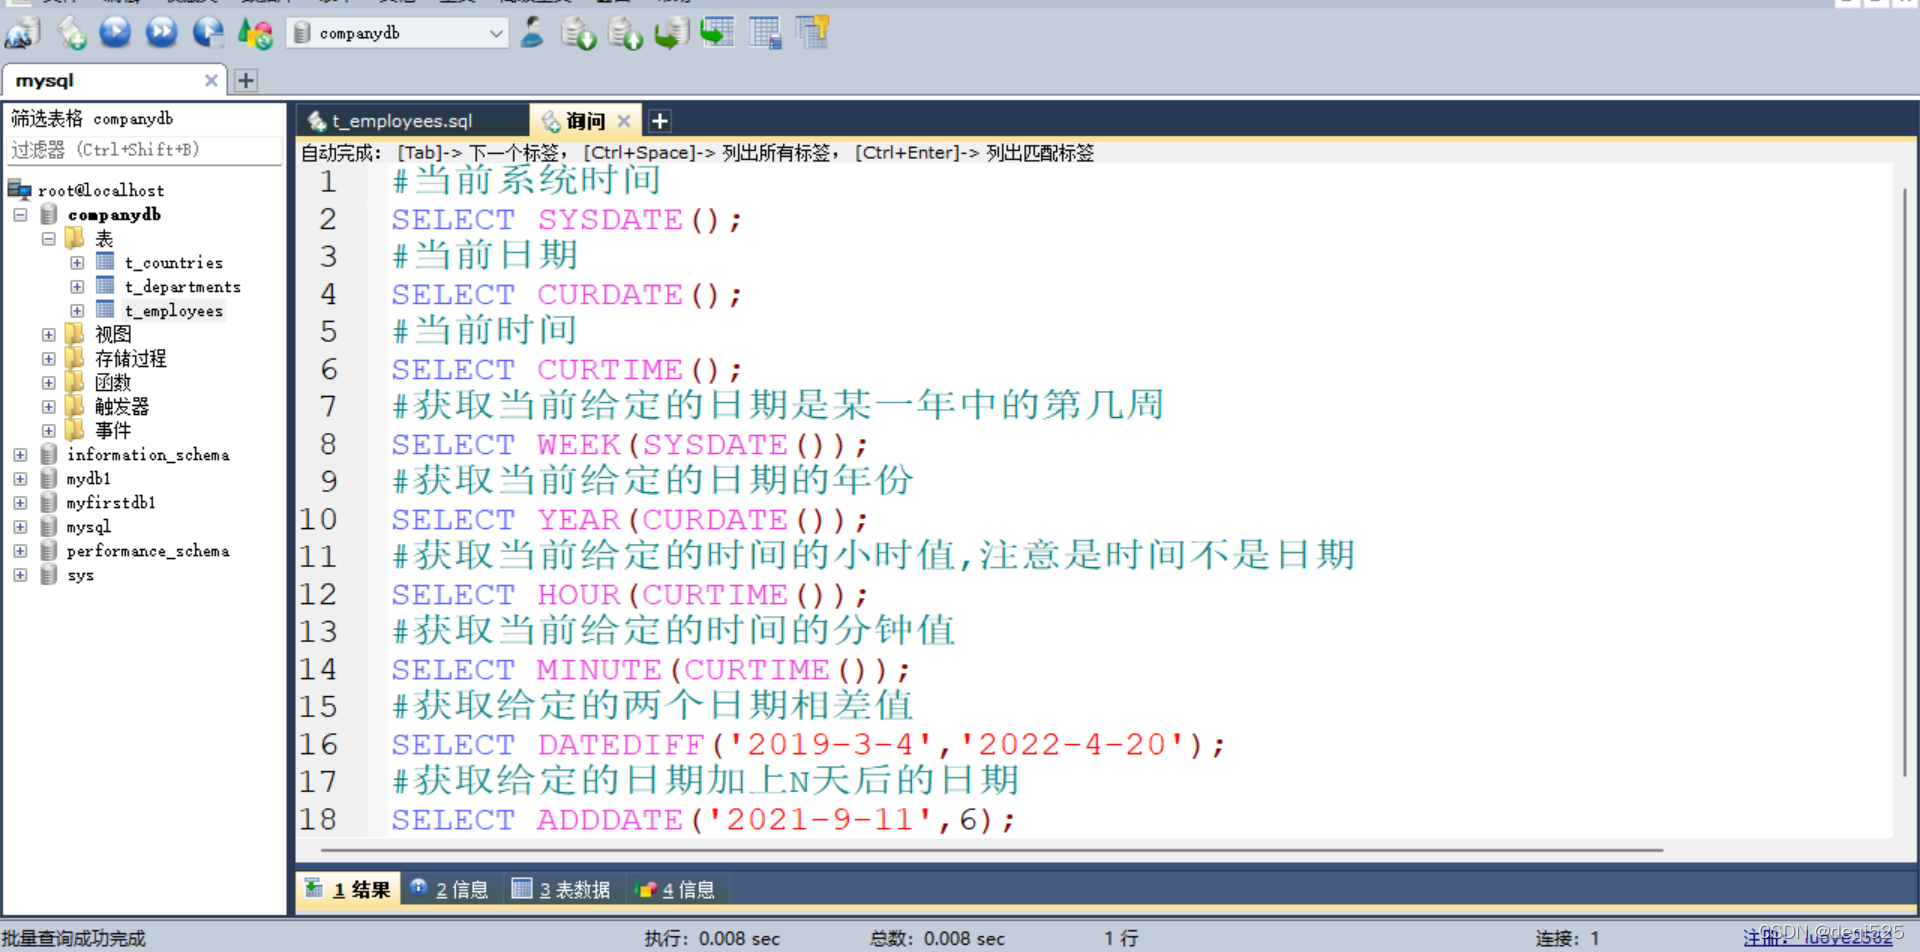This screenshot has width=1920, height=952.
Task: Select the companydb database label
Action: point(114,215)
